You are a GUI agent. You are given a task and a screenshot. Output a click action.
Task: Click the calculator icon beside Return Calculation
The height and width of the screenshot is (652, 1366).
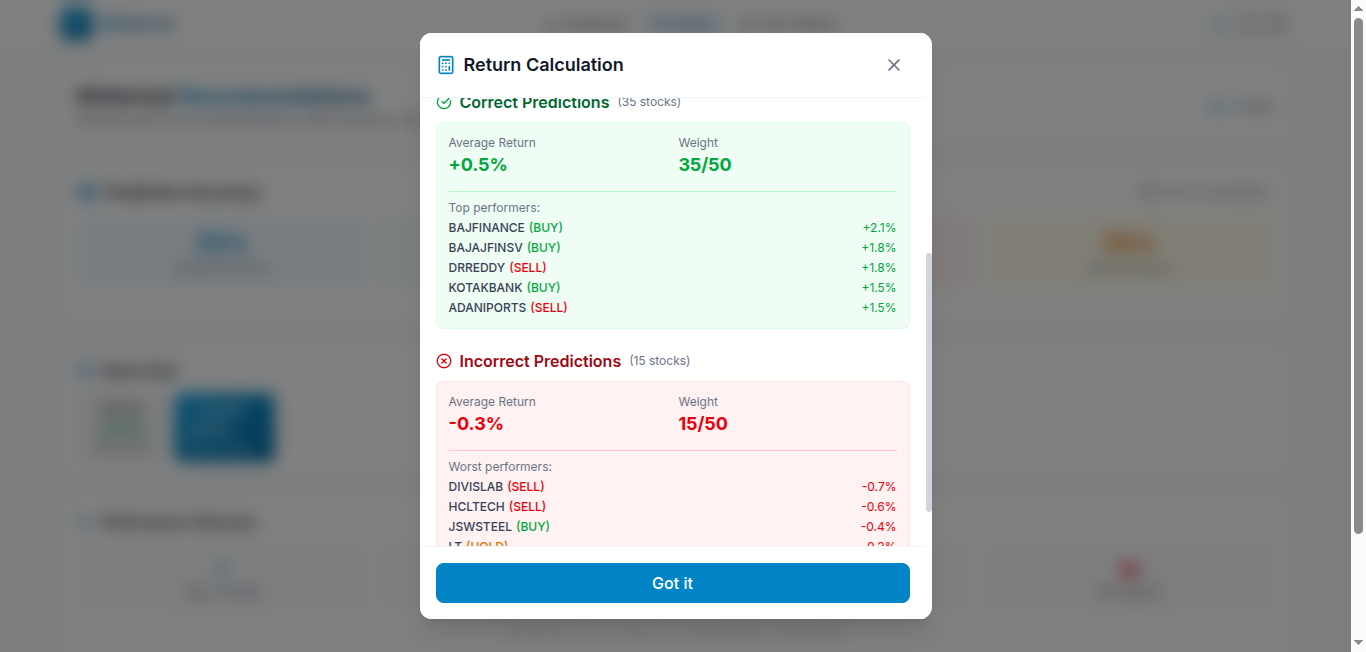[446, 65]
